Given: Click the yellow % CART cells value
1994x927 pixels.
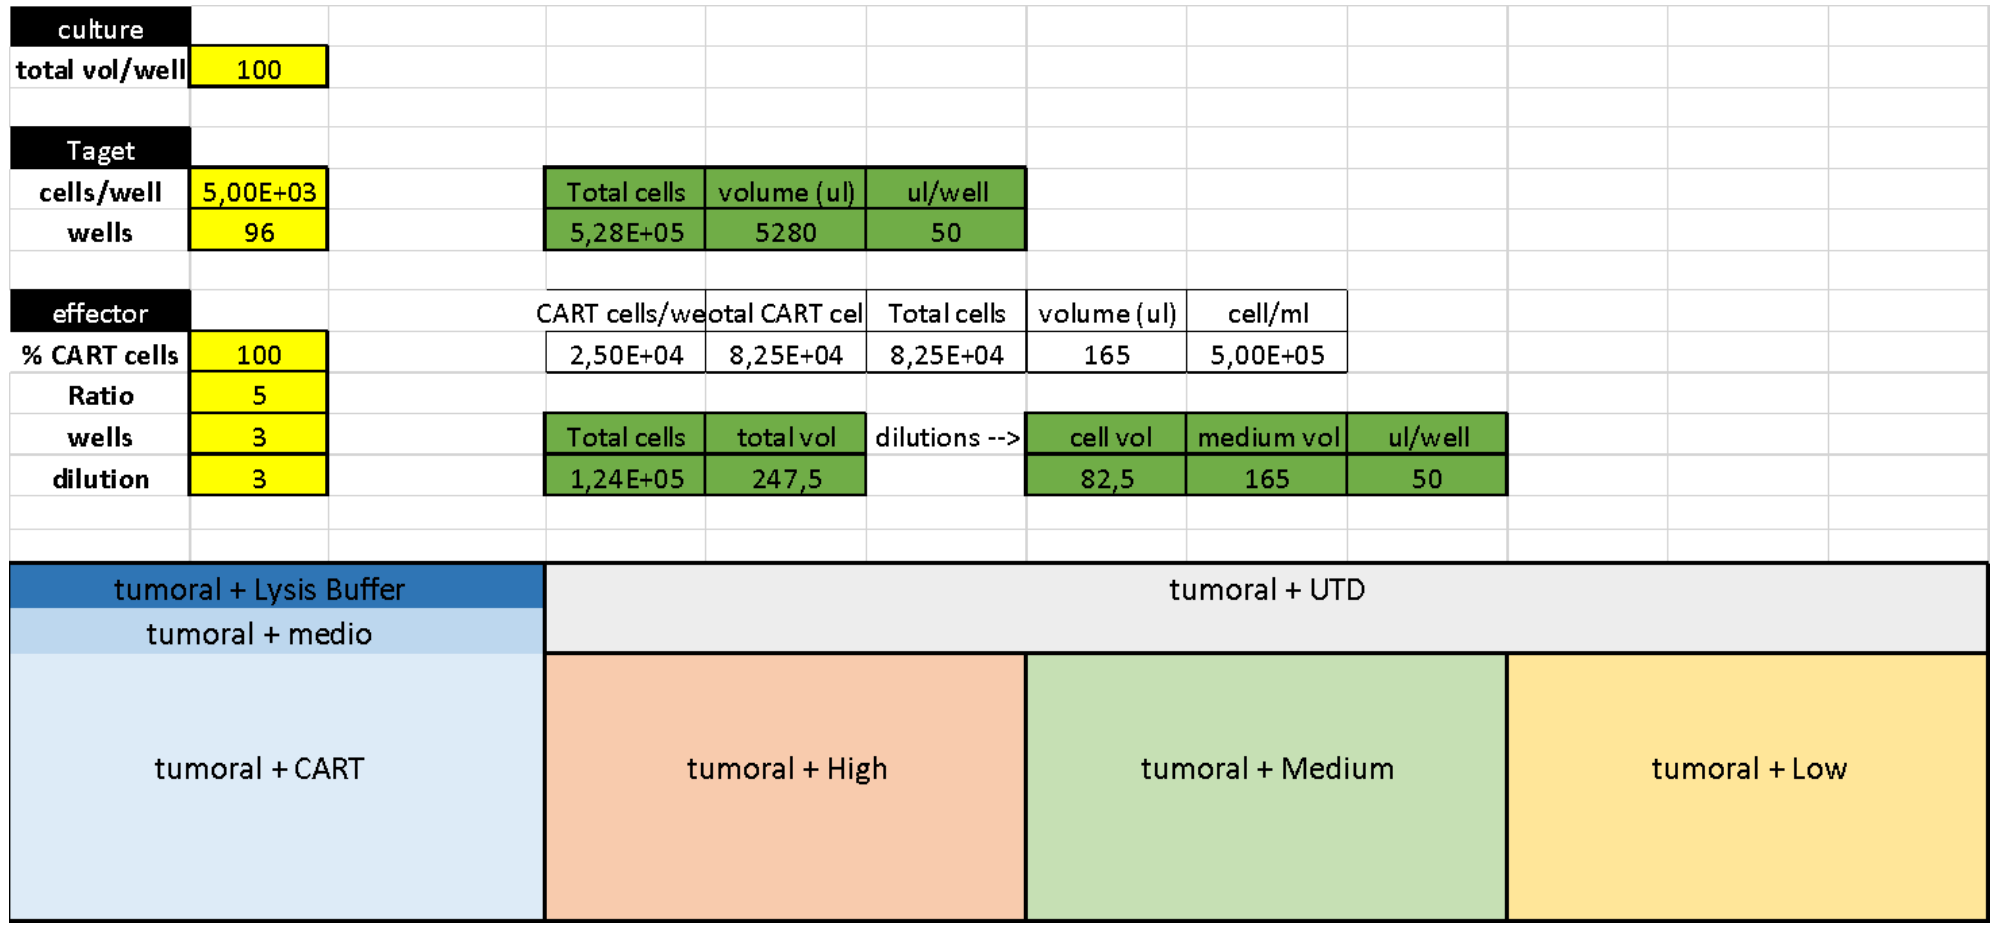Looking at the screenshot, I should coord(258,354).
